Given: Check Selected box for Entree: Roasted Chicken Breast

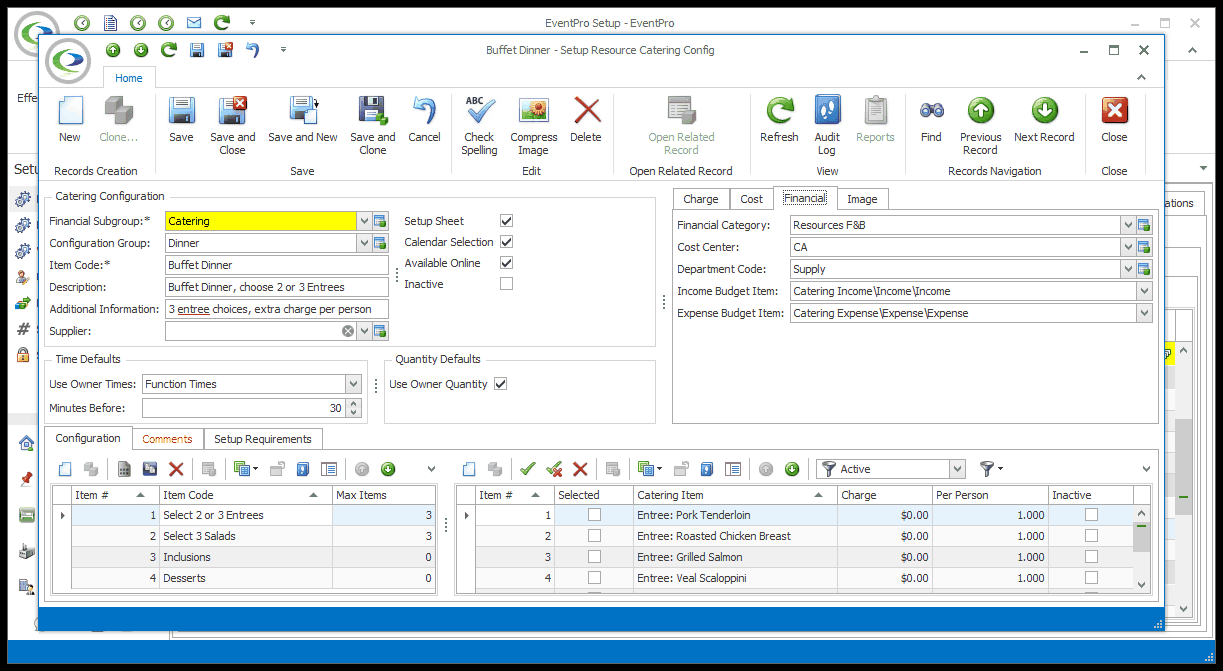Looking at the screenshot, I should 595,536.
